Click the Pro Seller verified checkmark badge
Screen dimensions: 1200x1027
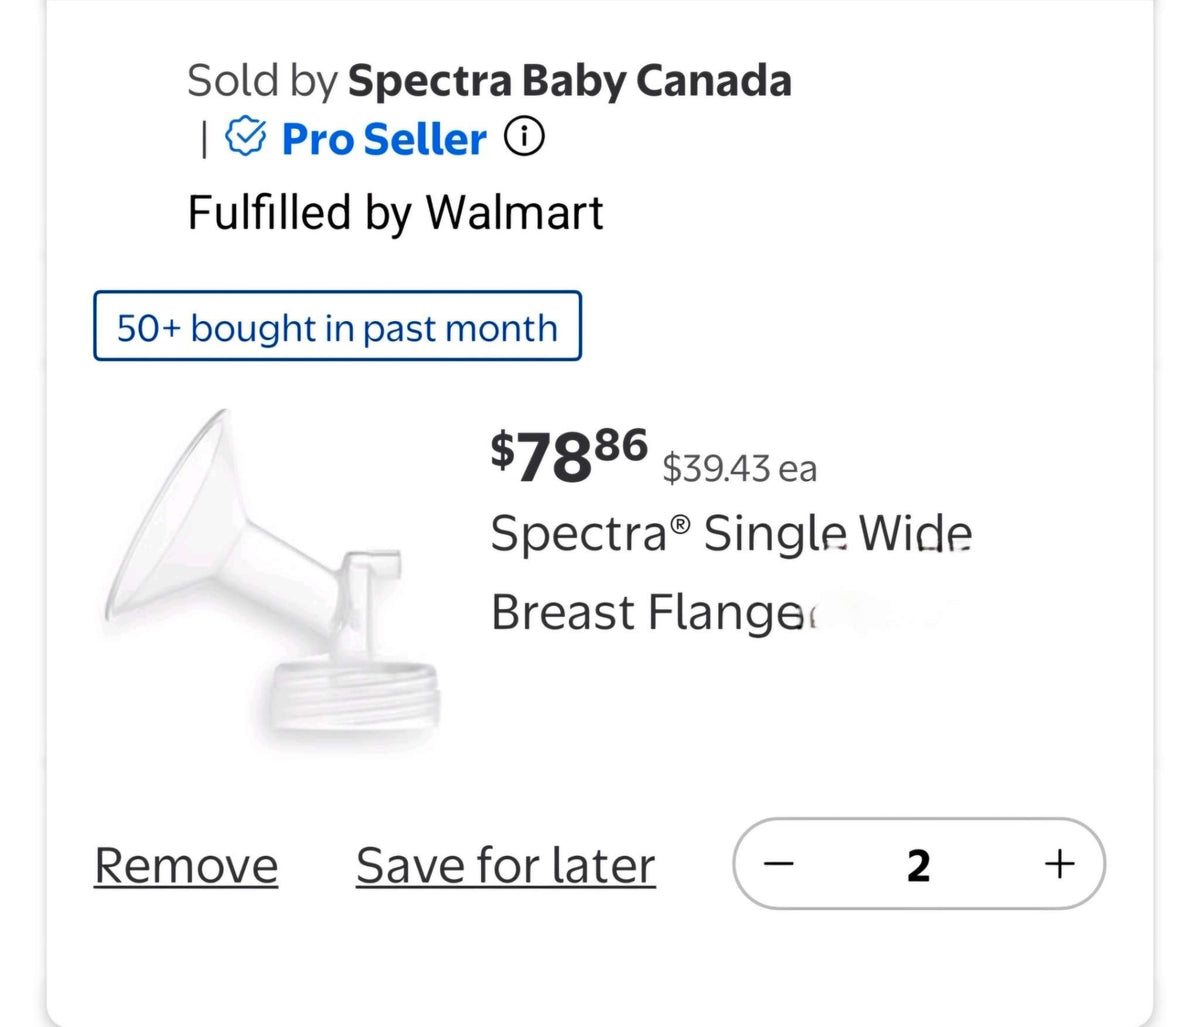point(244,138)
